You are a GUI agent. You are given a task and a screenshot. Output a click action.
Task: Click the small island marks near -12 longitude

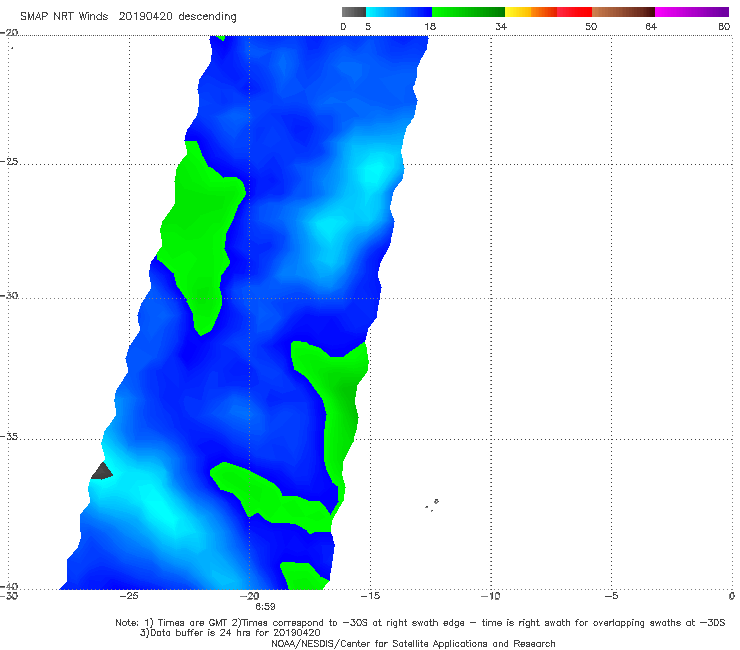(432, 505)
